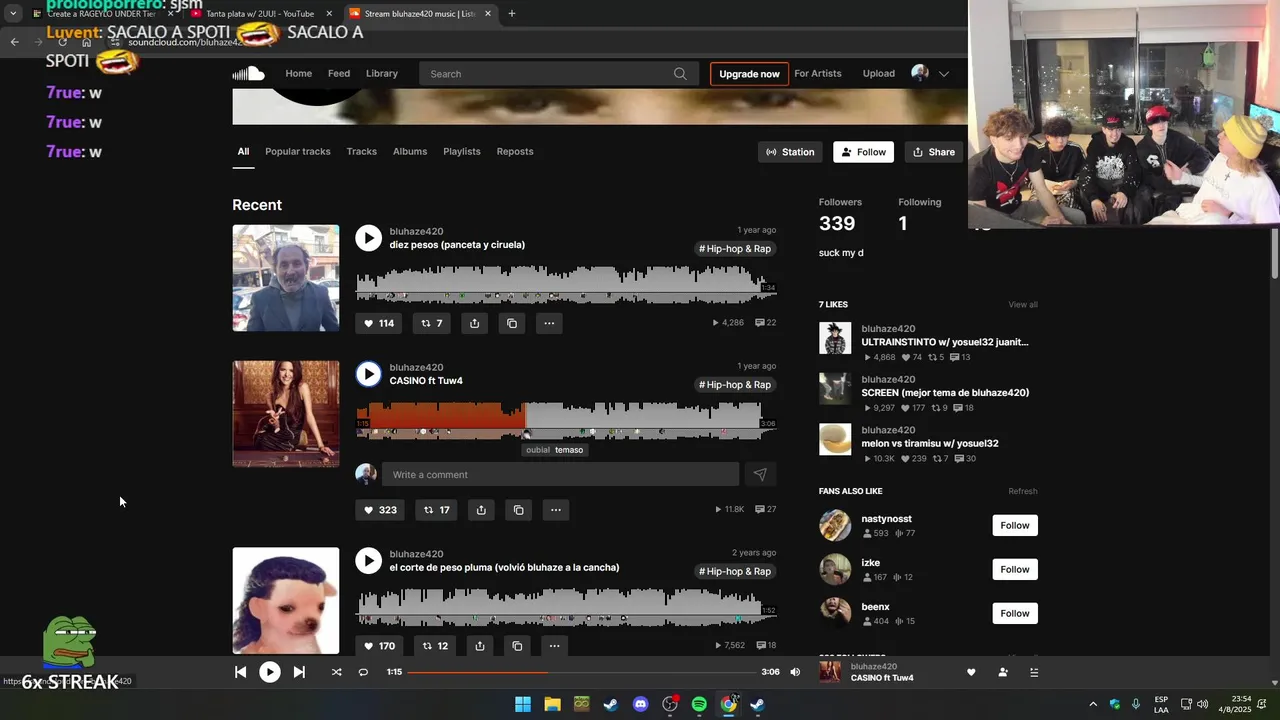Play track diez pesos (panceta y ciruela)
The image size is (1280, 720).
tap(368, 238)
